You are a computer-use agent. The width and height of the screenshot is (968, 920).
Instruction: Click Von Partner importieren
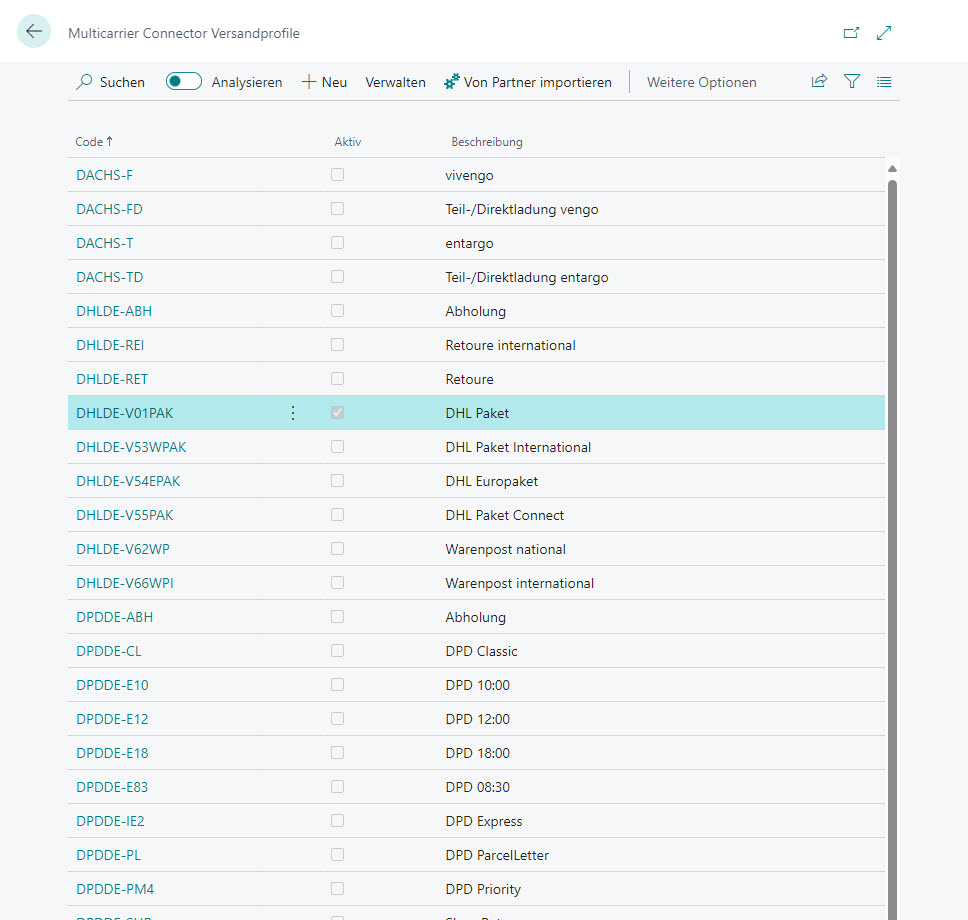tap(528, 82)
